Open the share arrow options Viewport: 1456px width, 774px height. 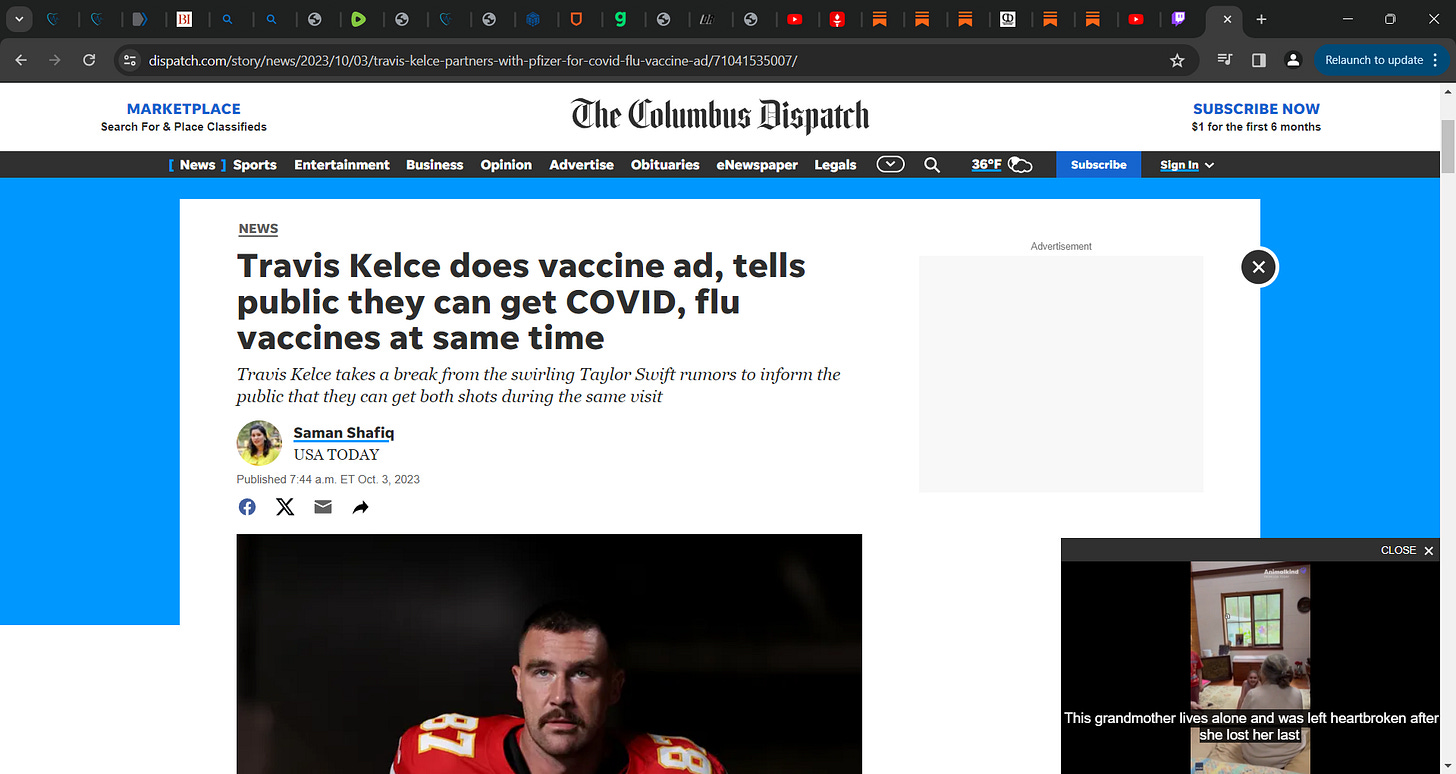361,508
